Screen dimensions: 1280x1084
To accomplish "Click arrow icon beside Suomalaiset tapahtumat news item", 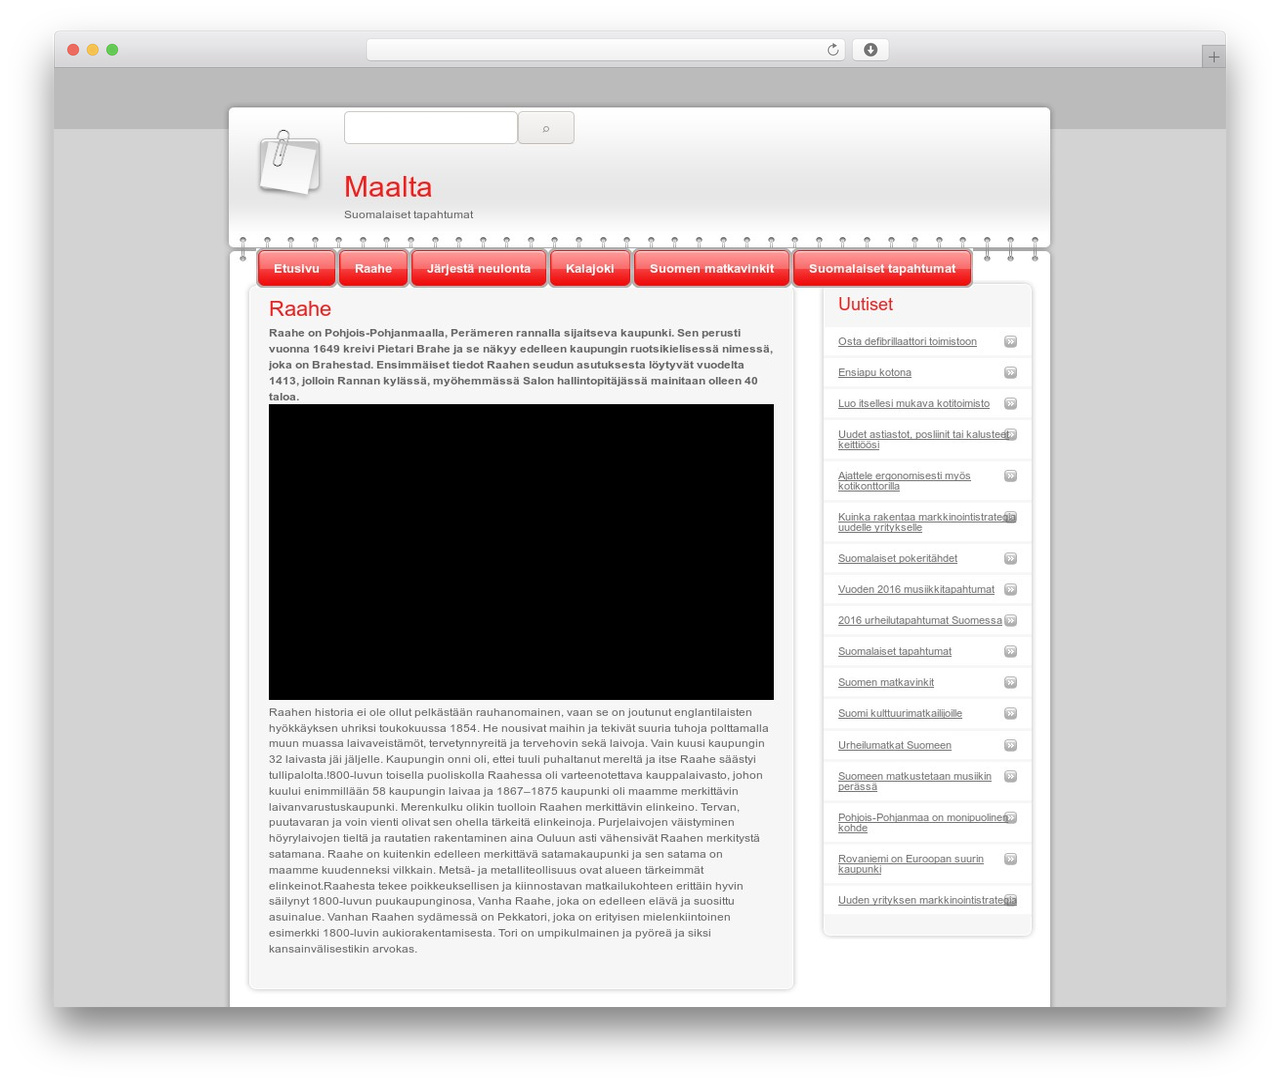I will (x=1010, y=651).
